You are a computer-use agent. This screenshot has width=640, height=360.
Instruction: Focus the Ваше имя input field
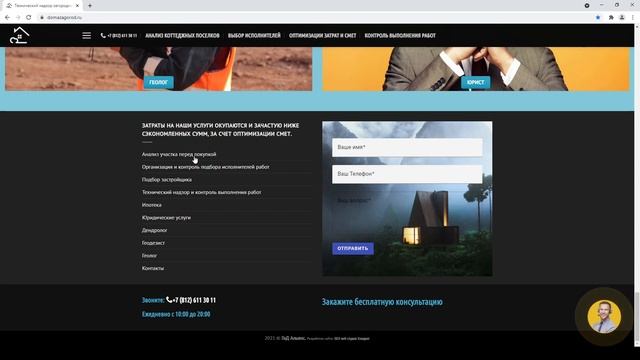point(407,147)
